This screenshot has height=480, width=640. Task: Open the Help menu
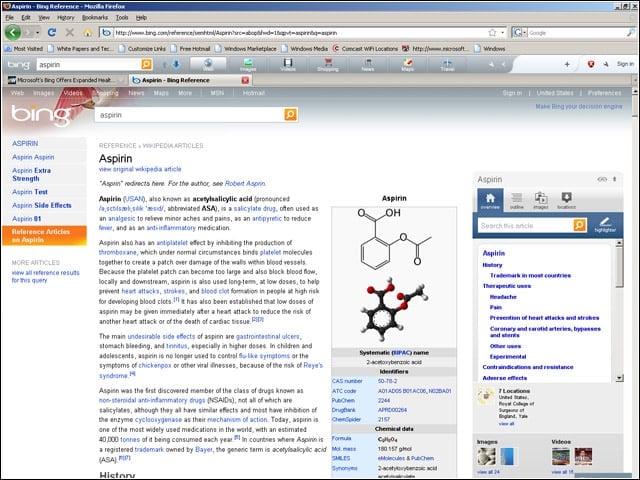pyautogui.click(x=141, y=18)
